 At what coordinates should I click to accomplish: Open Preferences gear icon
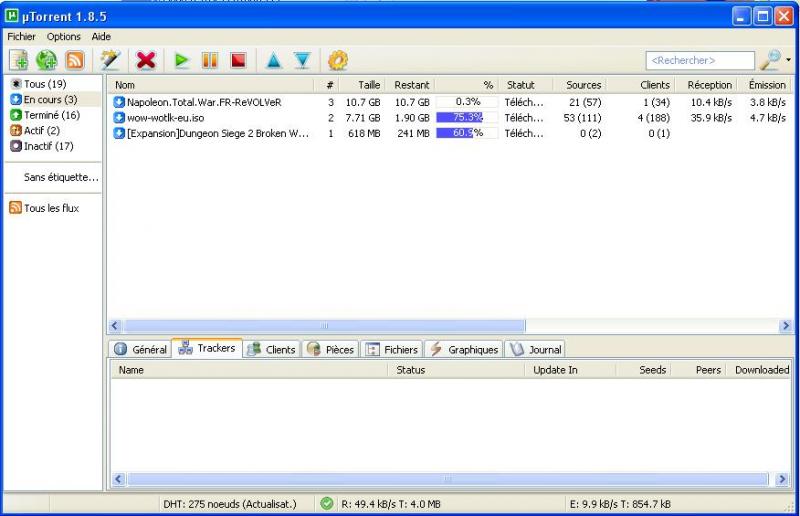coord(338,60)
